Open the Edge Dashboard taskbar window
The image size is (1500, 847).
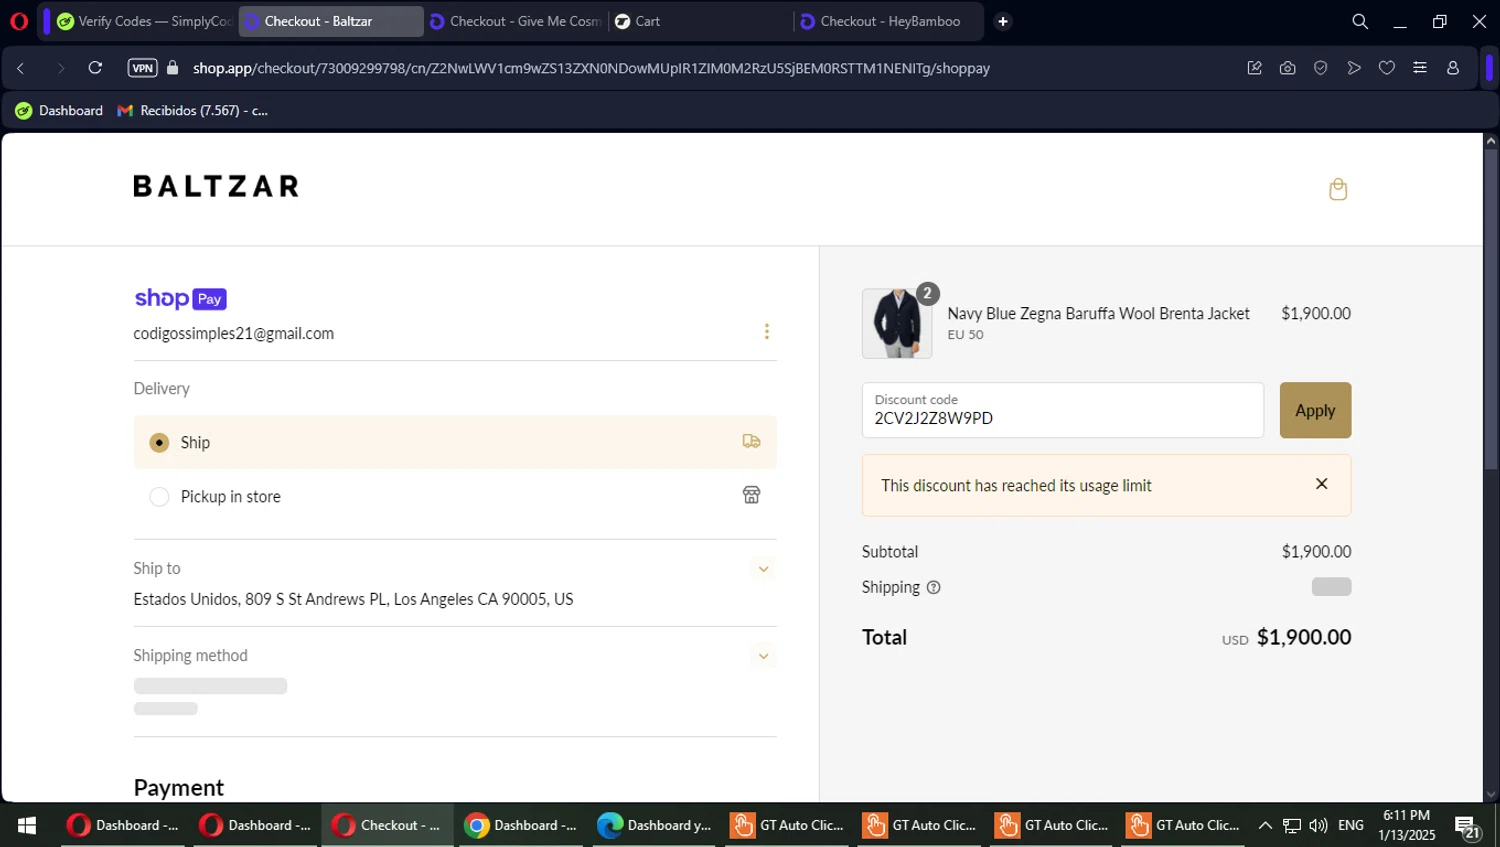pyautogui.click(x=654, y=825)
